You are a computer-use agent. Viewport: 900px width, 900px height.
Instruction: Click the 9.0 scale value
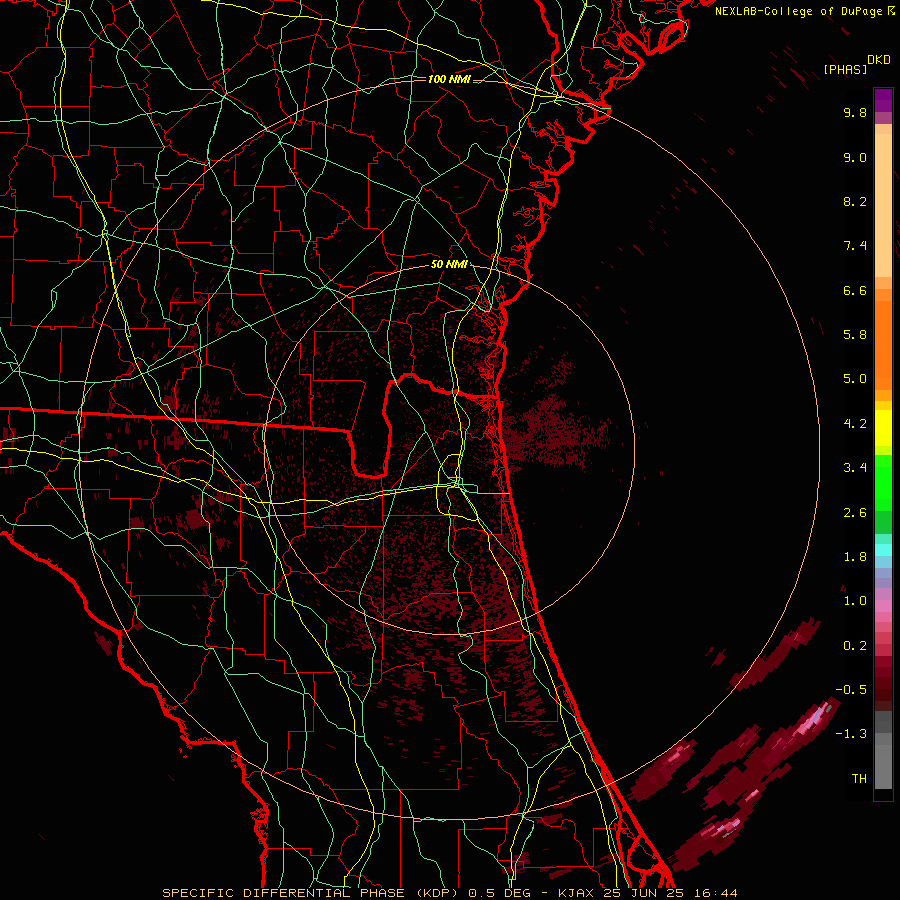[855, 157]
